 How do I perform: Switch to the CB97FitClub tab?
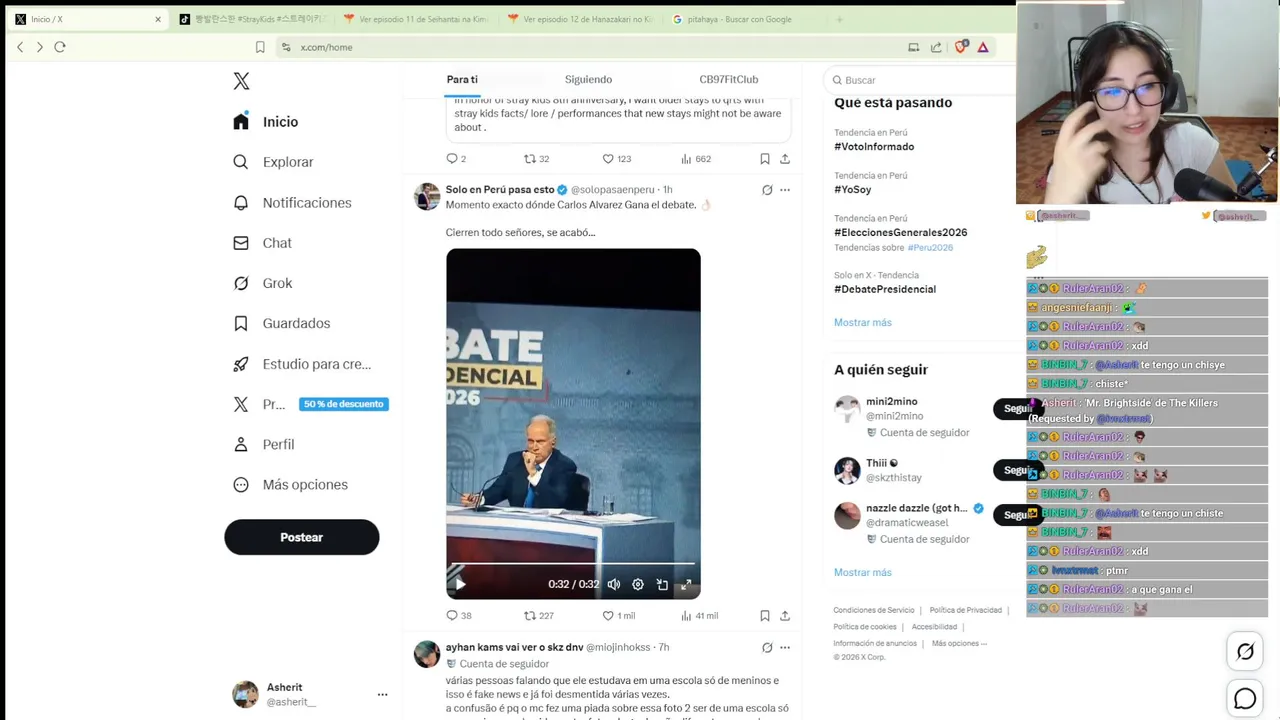click(728, 80)
